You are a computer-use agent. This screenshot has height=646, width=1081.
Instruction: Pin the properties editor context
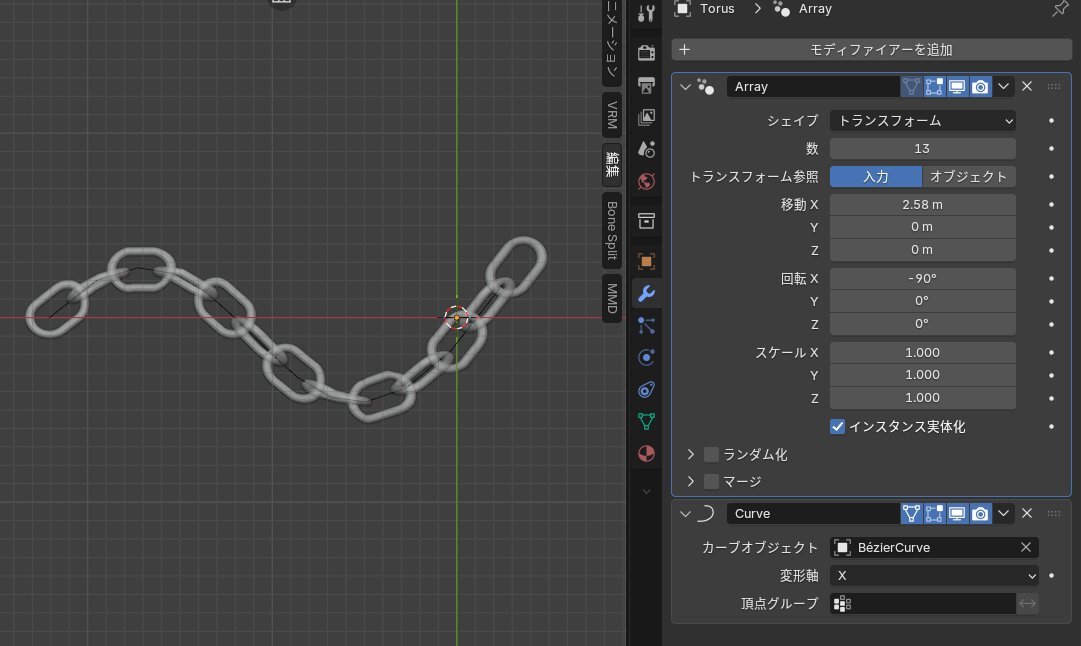coord(1060,9)
